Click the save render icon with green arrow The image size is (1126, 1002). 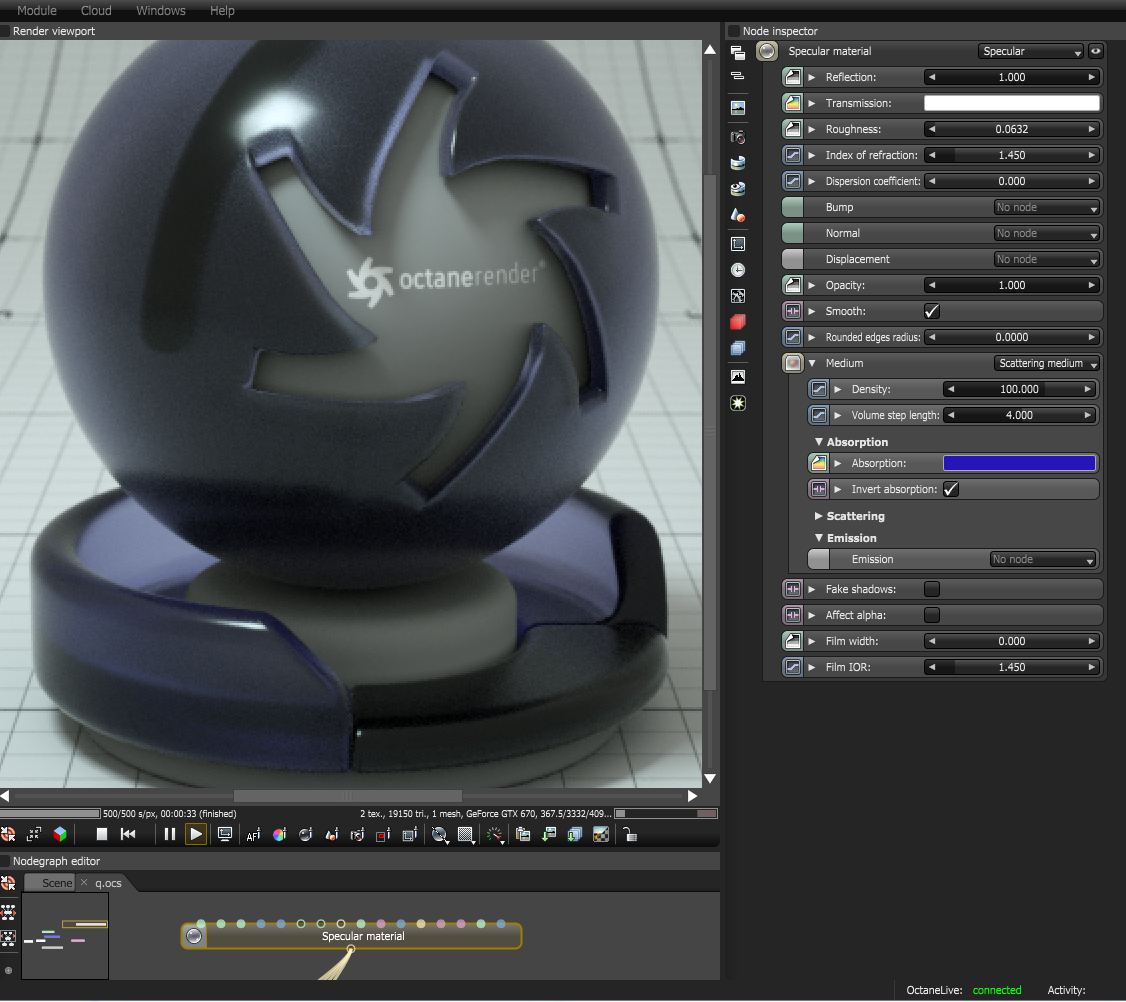click(x=549, y=835)
